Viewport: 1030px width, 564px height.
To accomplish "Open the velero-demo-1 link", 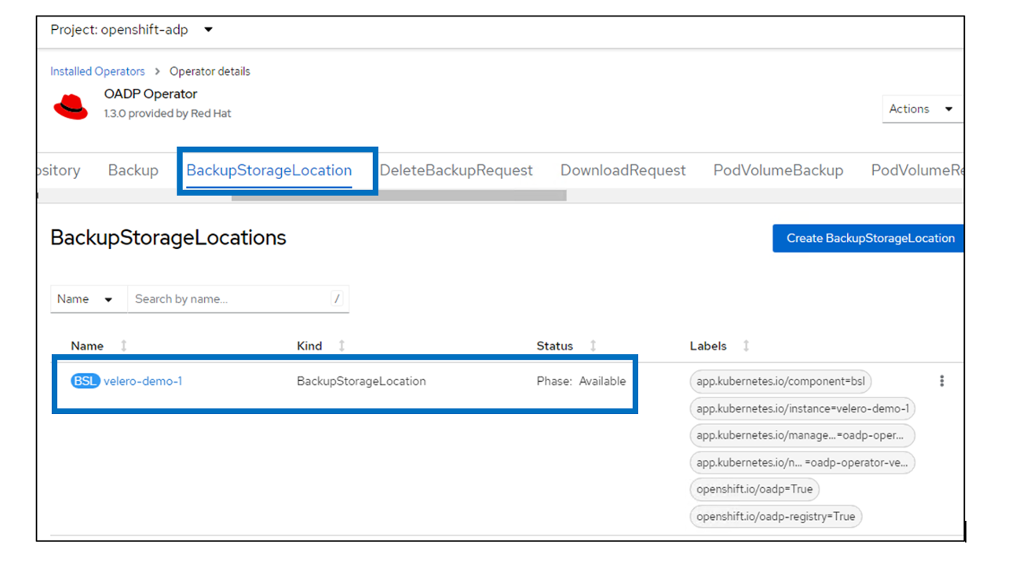I will pos(143,381).
